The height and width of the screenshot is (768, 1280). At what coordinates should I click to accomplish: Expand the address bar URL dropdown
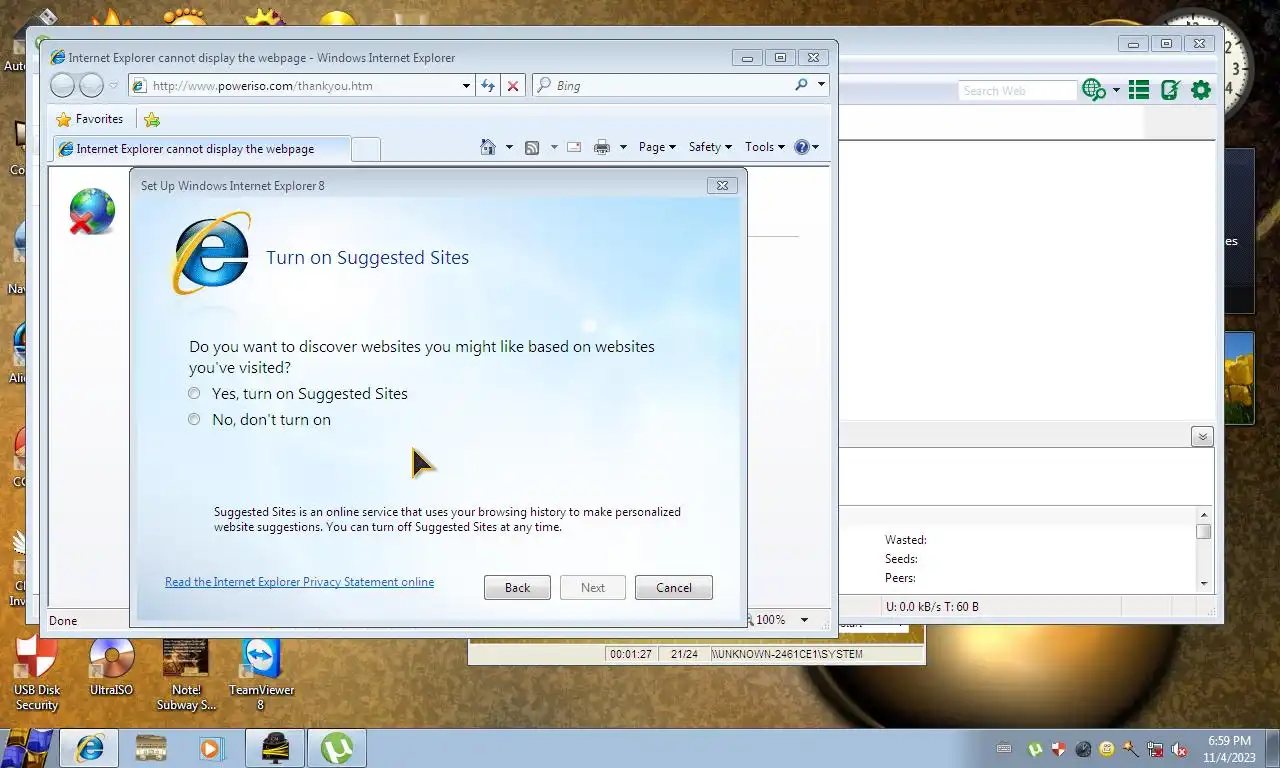[x=466, y=86]
